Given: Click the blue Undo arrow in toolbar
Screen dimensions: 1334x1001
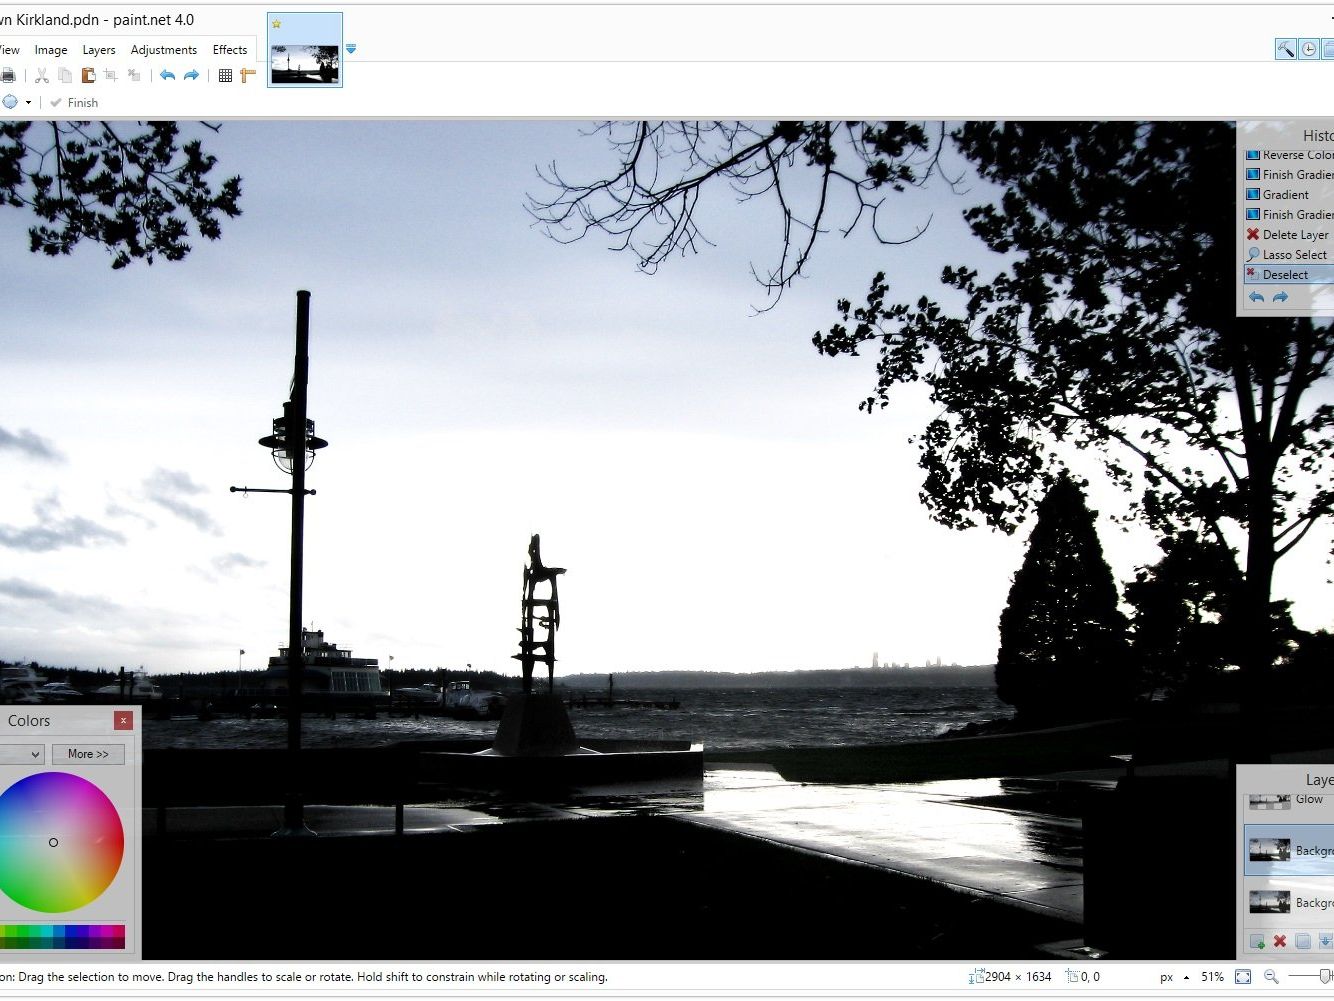Looking at the screenshot, I should pyautogui.click(x=167, y=75).
